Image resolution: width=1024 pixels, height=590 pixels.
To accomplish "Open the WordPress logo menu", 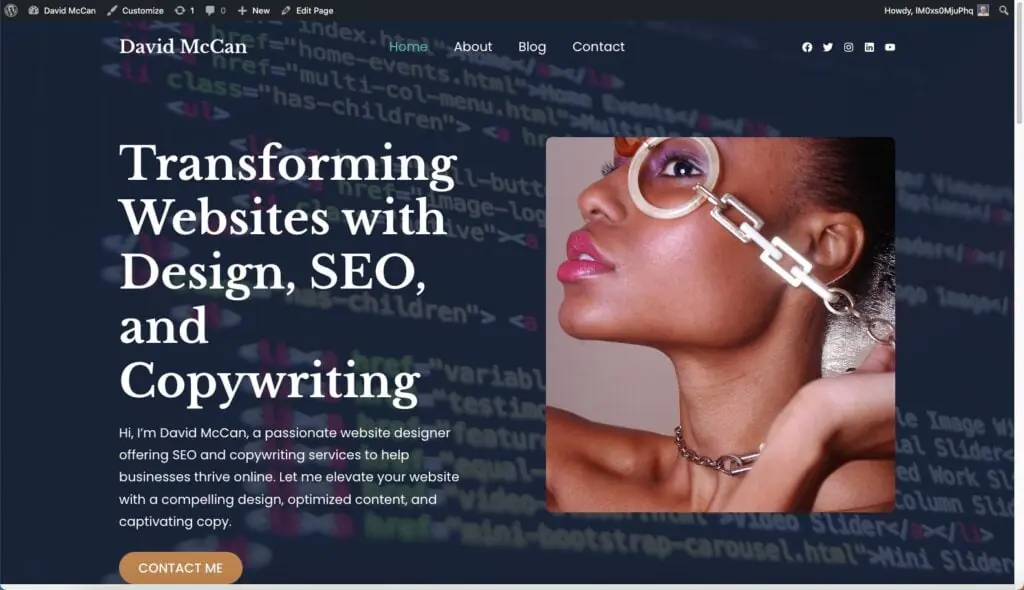I will click(x=11, y=10).
